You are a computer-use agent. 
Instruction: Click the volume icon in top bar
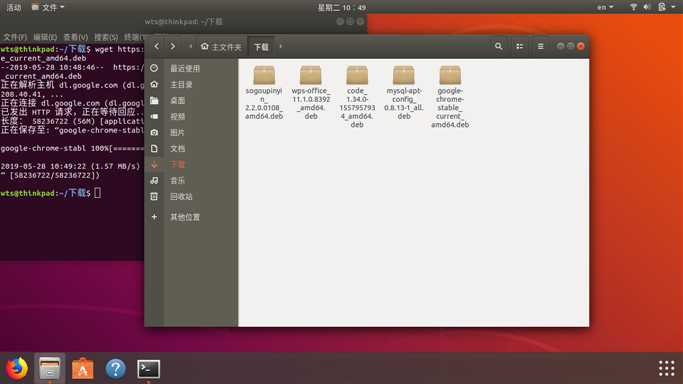coord(647,7)
